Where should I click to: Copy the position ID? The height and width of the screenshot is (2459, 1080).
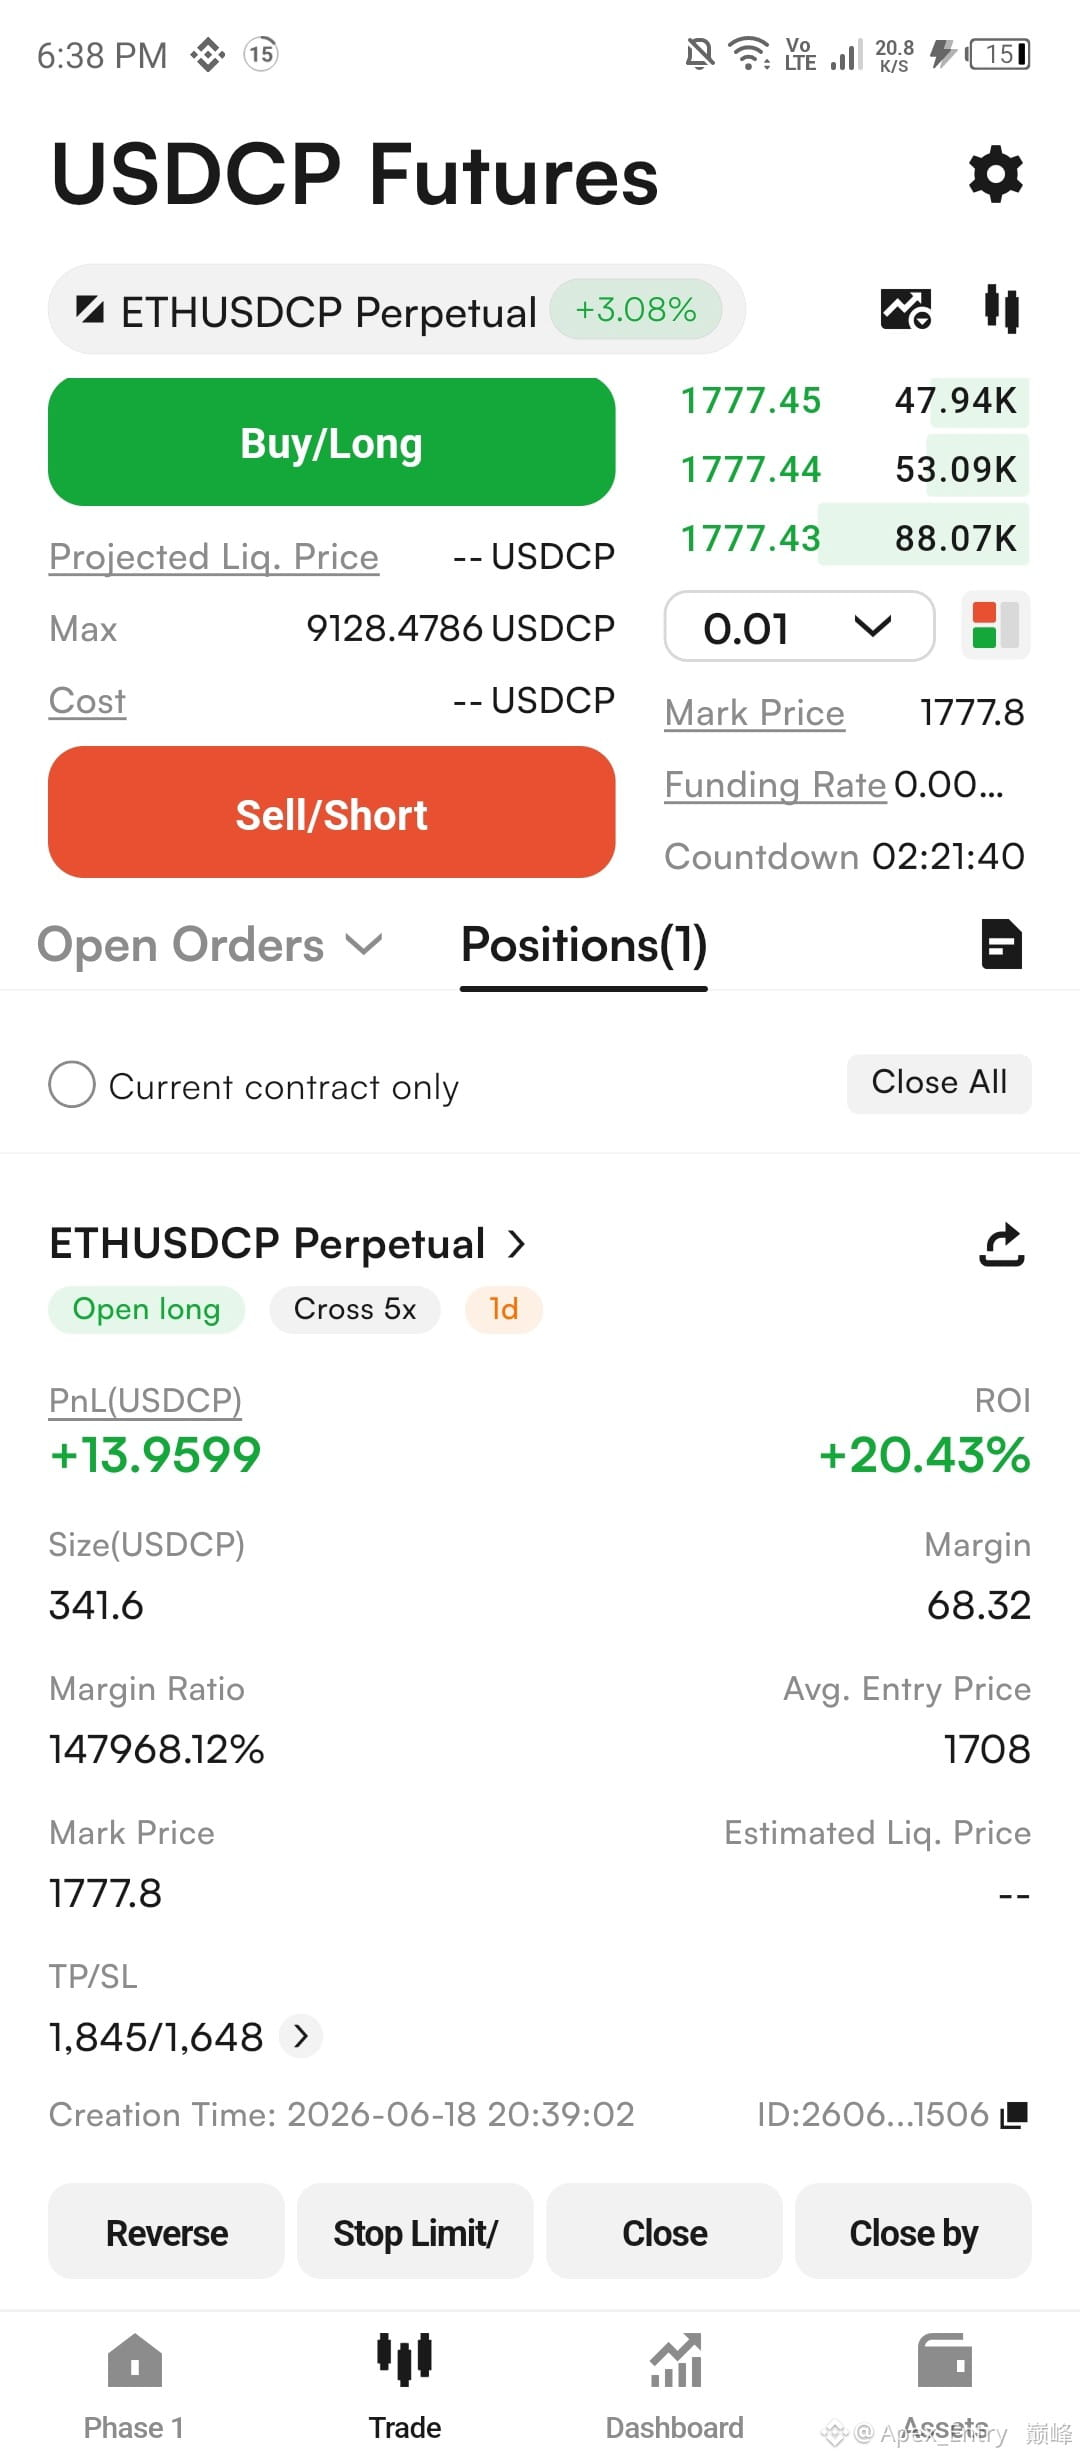point(1014,2115)
